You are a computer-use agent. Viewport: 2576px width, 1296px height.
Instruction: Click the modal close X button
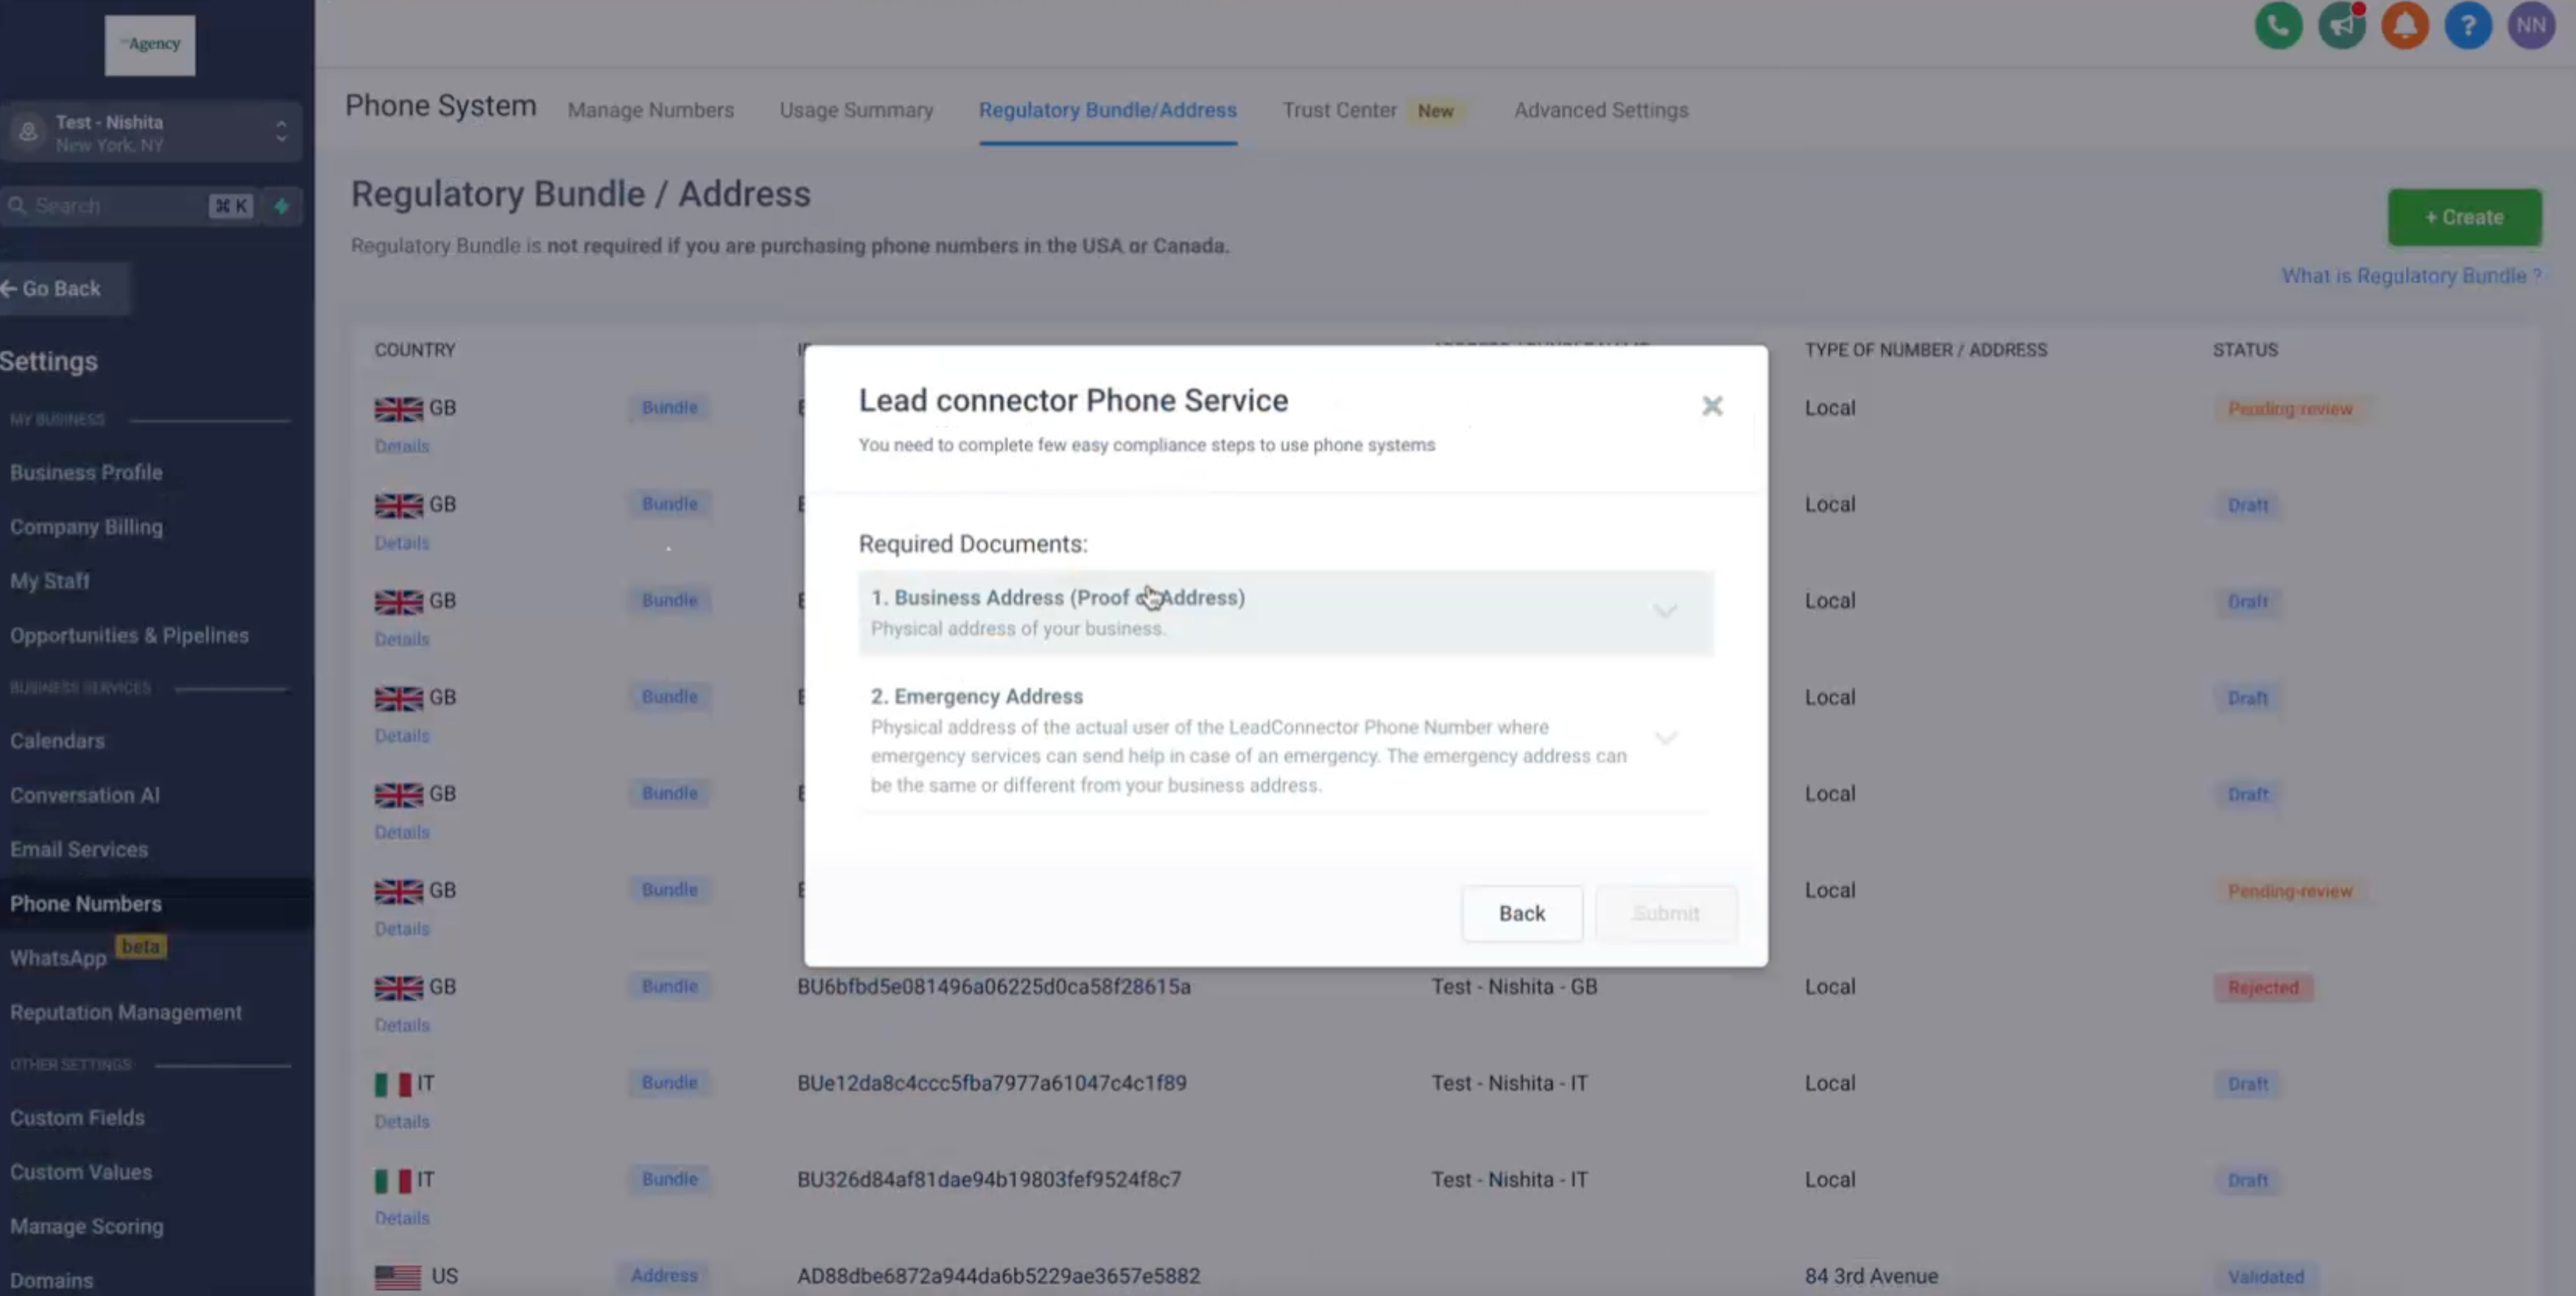[1712, 405]
